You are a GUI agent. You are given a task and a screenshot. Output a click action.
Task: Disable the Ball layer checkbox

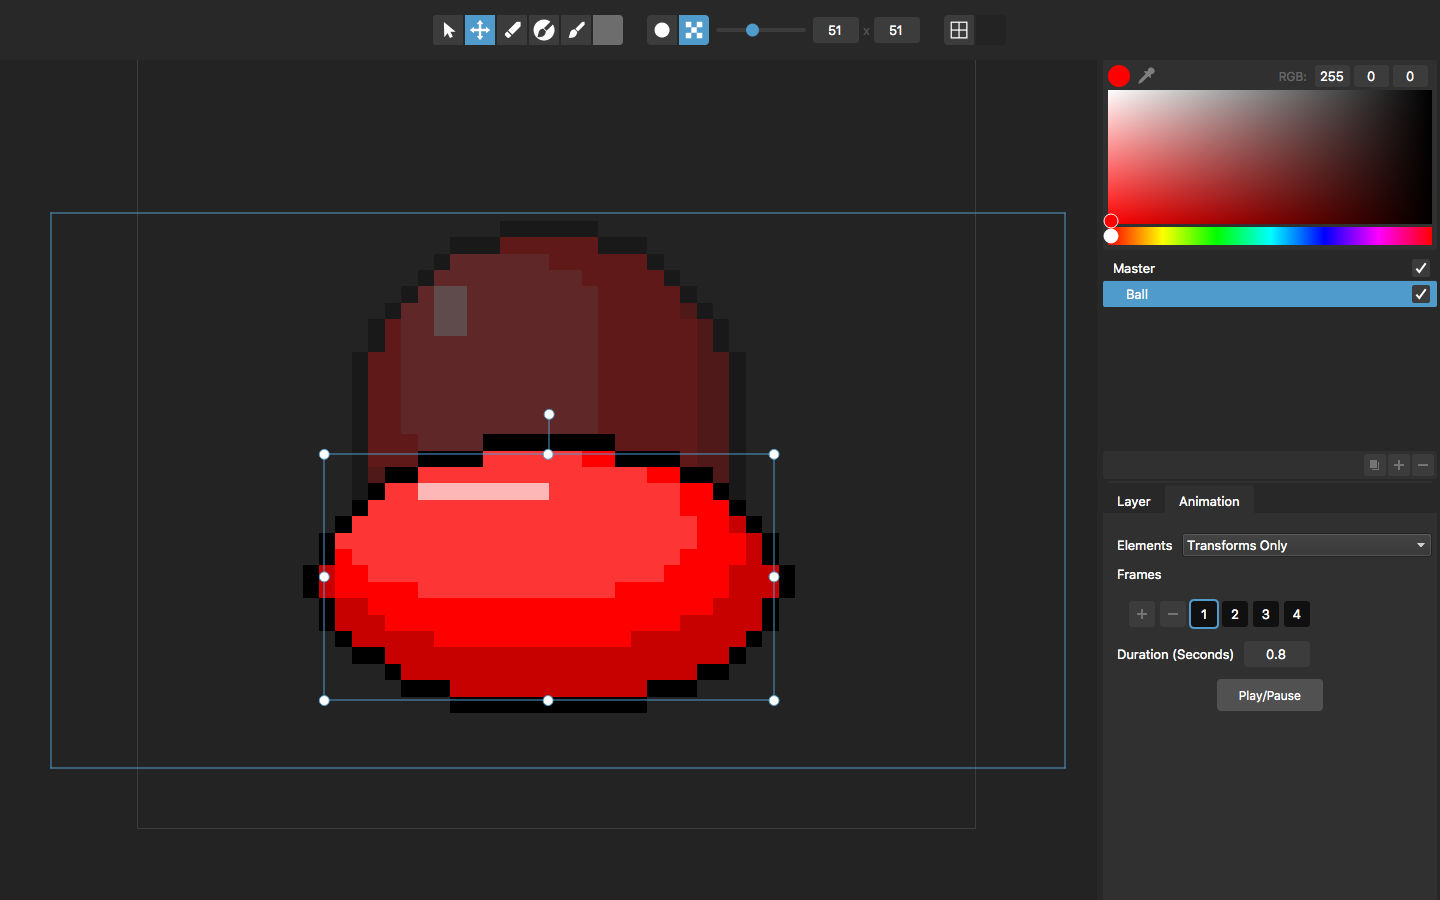[x=1421, y=294]
